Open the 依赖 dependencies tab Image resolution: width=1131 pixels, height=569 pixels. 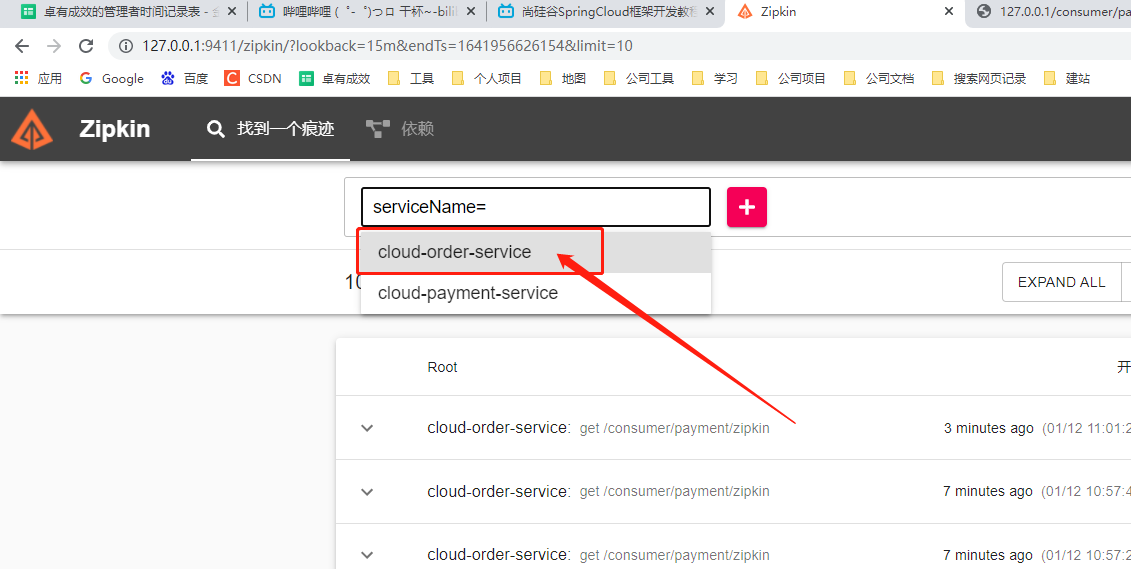(x=400, y=129)
